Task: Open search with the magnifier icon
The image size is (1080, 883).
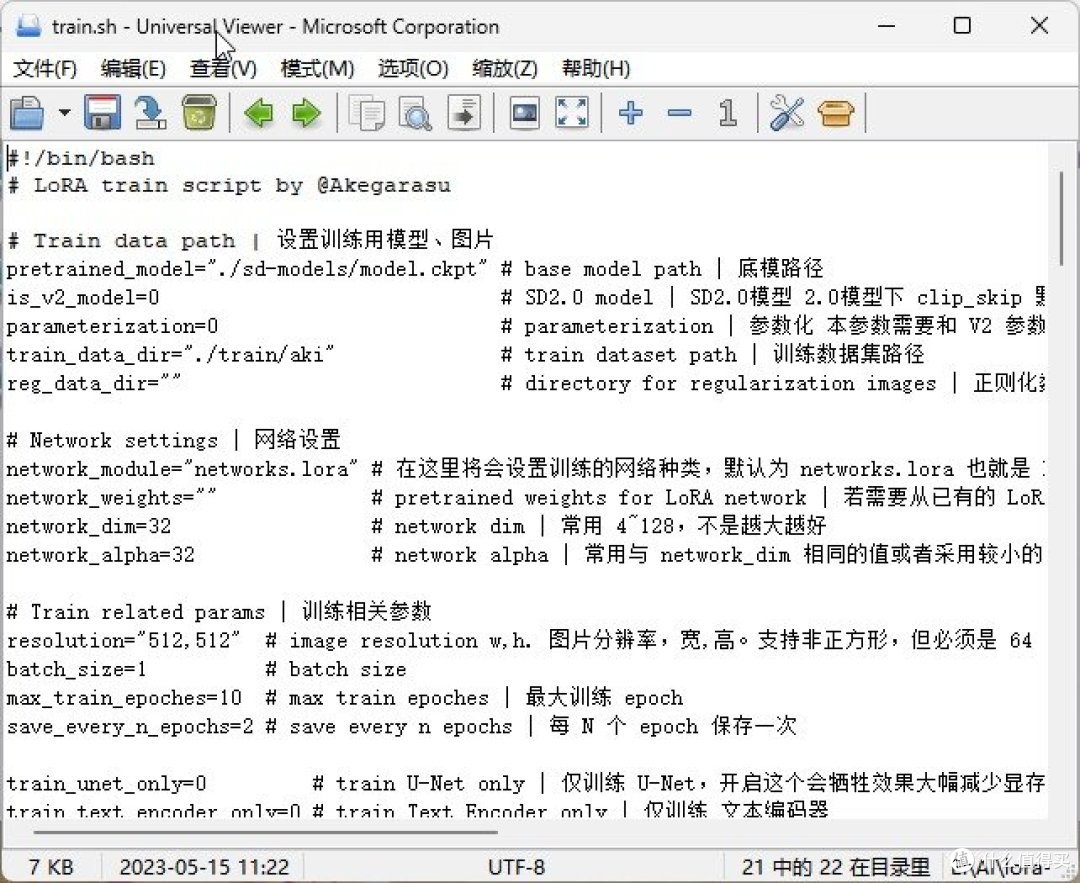Action: 415,113
